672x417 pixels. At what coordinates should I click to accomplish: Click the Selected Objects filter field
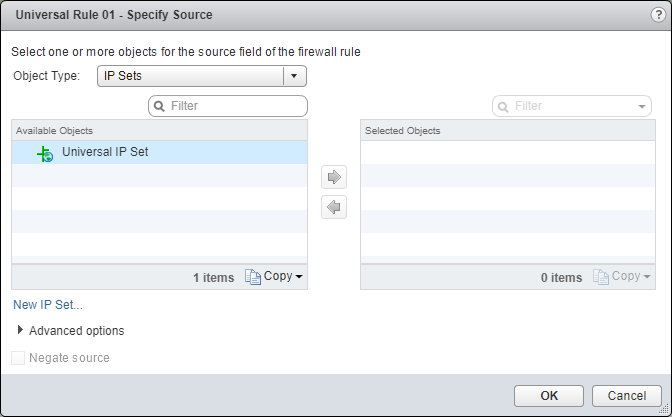(570, 105)
